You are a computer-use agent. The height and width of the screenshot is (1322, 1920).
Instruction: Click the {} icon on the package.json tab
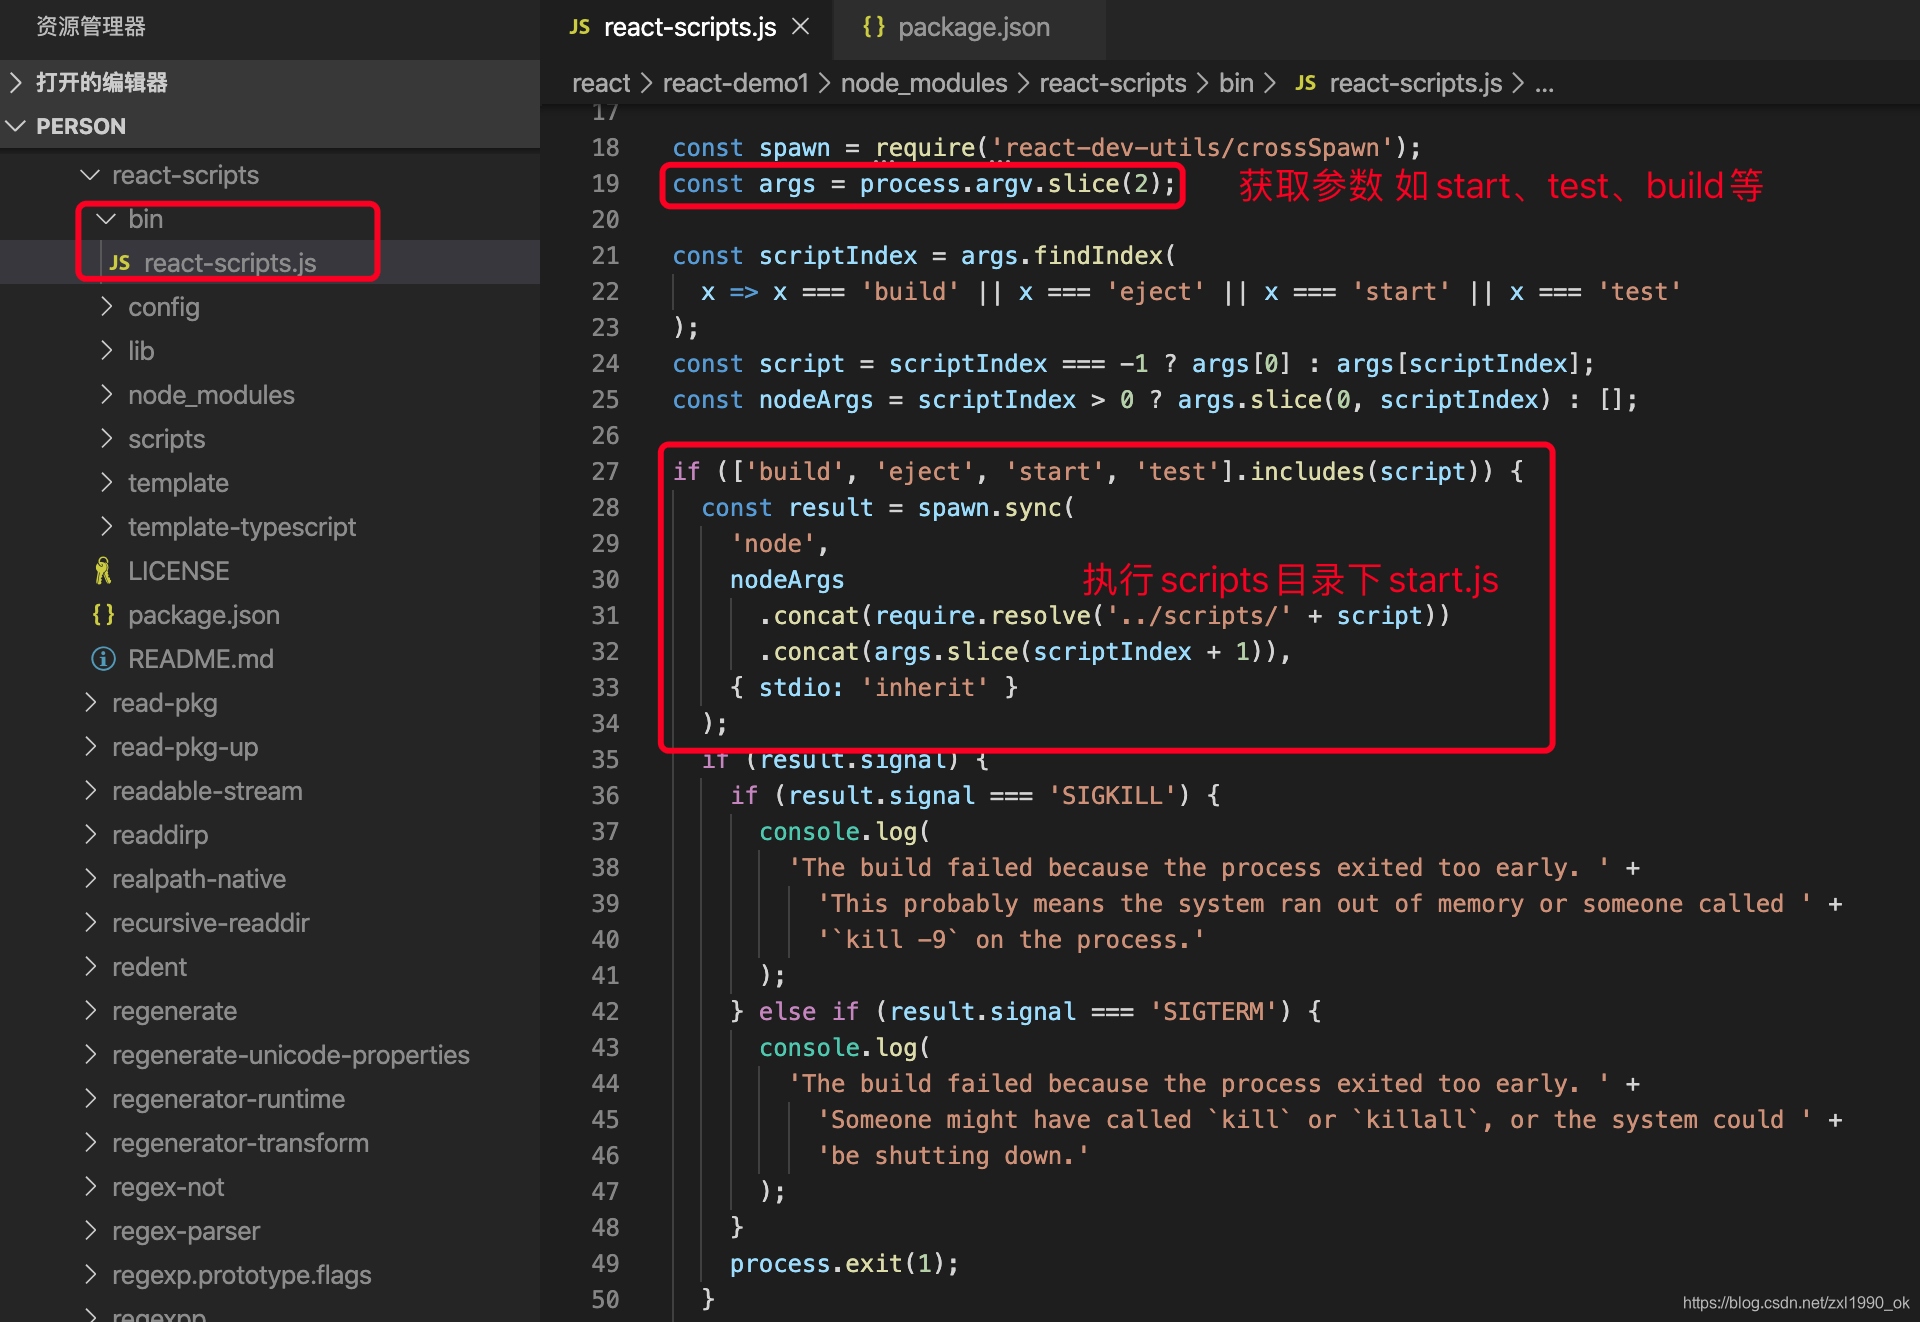[873, 27]
